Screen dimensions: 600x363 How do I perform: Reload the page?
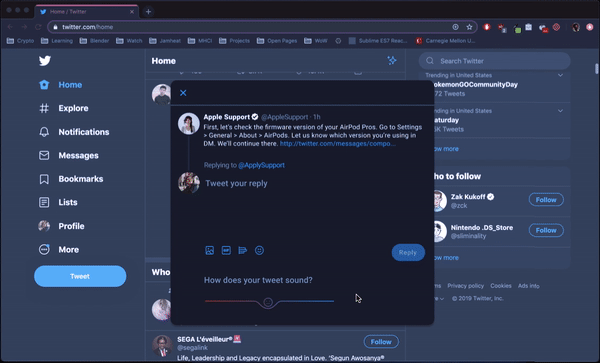click(38, 27)
